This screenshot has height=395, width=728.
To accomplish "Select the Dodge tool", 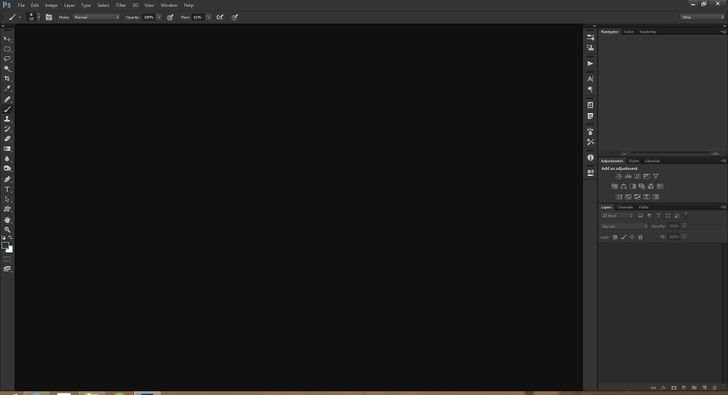I will point(7,168).
